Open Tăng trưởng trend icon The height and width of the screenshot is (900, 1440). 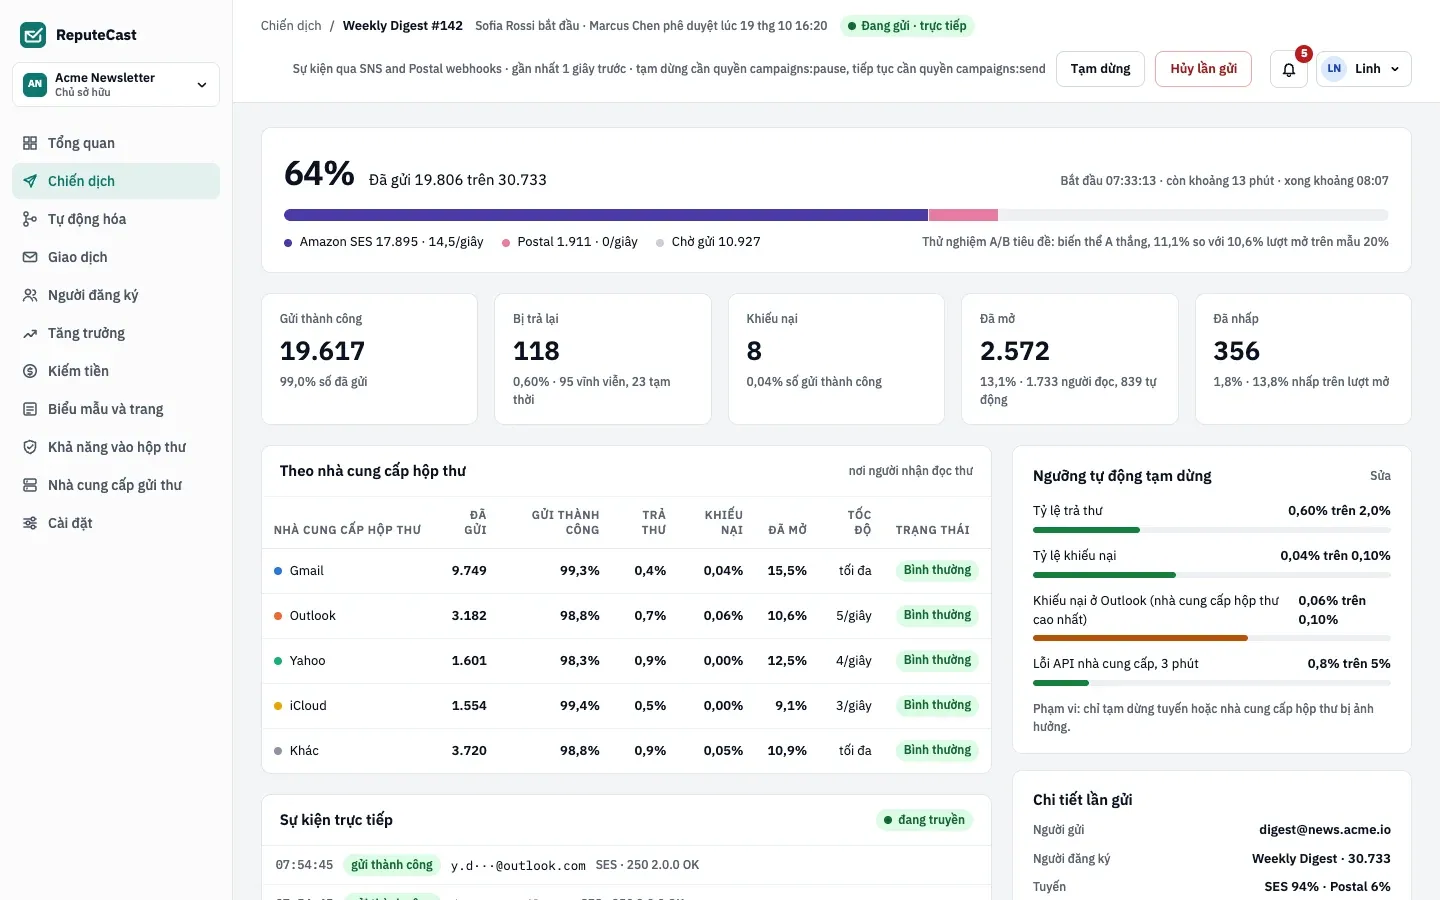pos(30,333)
